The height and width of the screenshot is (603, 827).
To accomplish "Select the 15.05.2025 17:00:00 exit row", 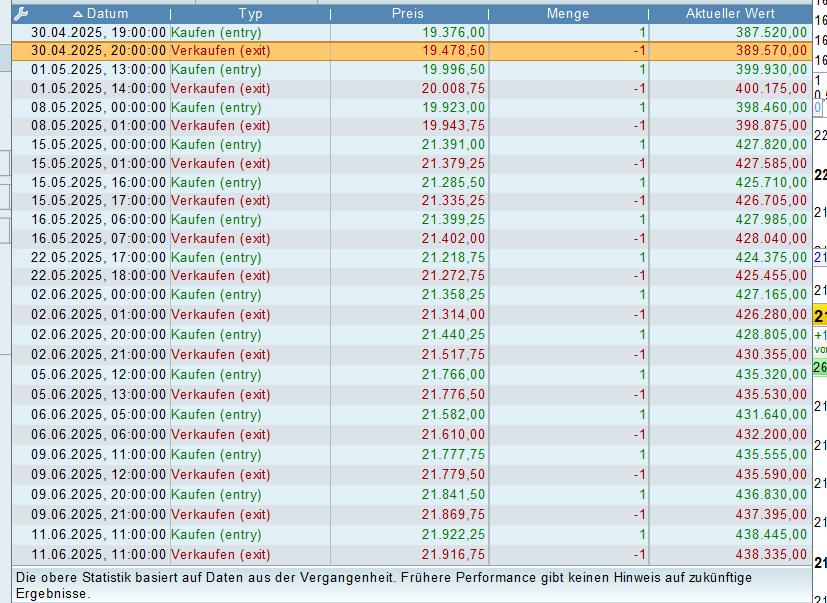I will (x=412, y=201).
